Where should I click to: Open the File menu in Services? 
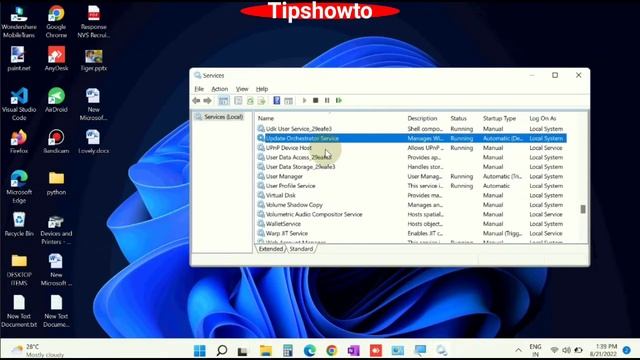pyautogui.click(x=199, y=89)
